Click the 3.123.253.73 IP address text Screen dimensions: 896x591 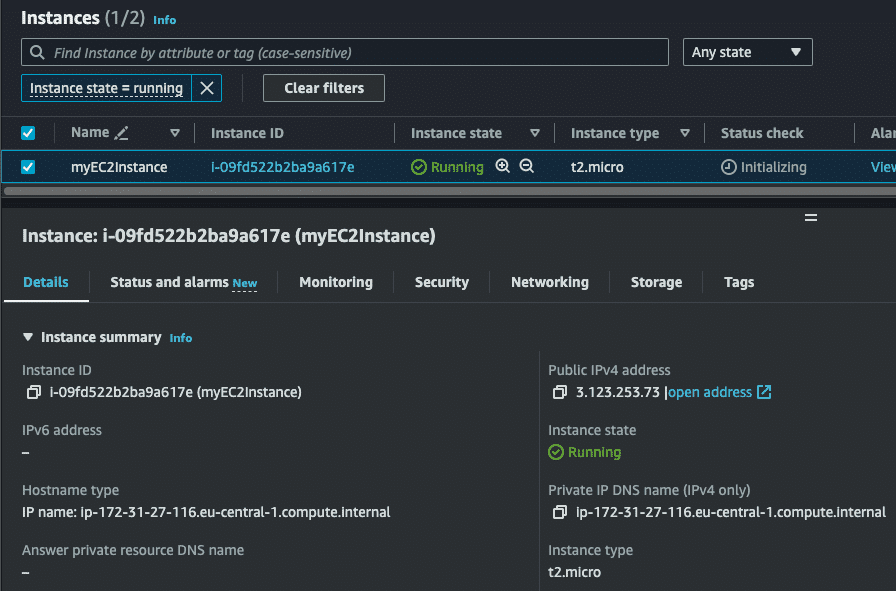pos(618,392)
